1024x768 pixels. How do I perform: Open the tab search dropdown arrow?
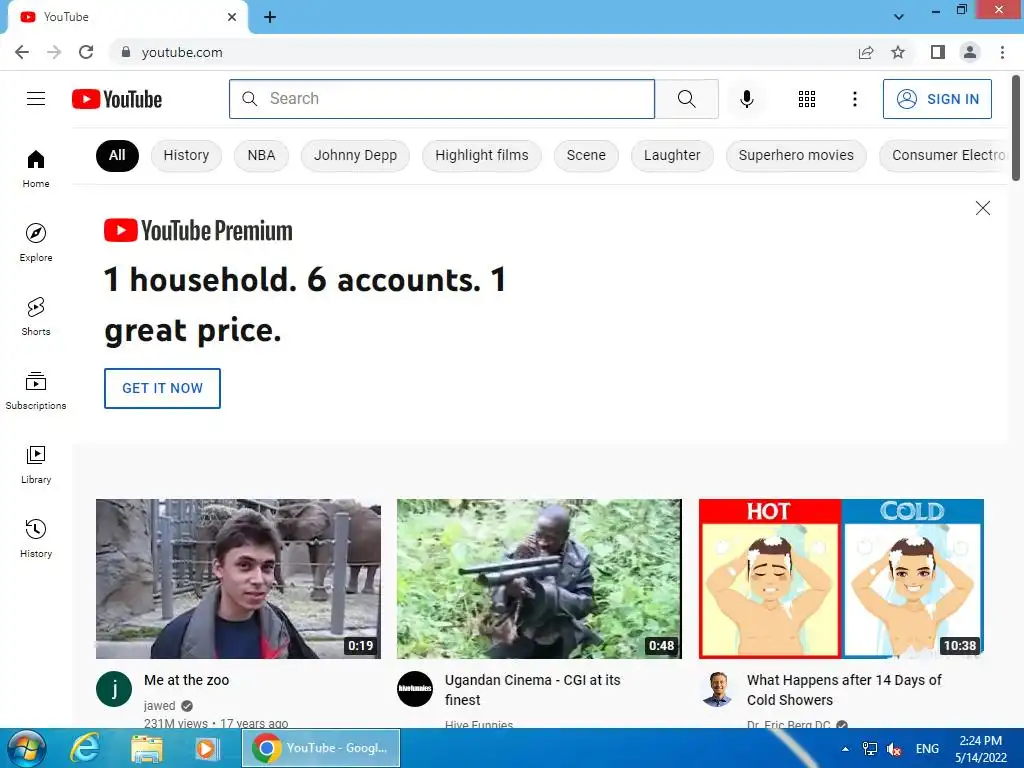click(899, 17)
